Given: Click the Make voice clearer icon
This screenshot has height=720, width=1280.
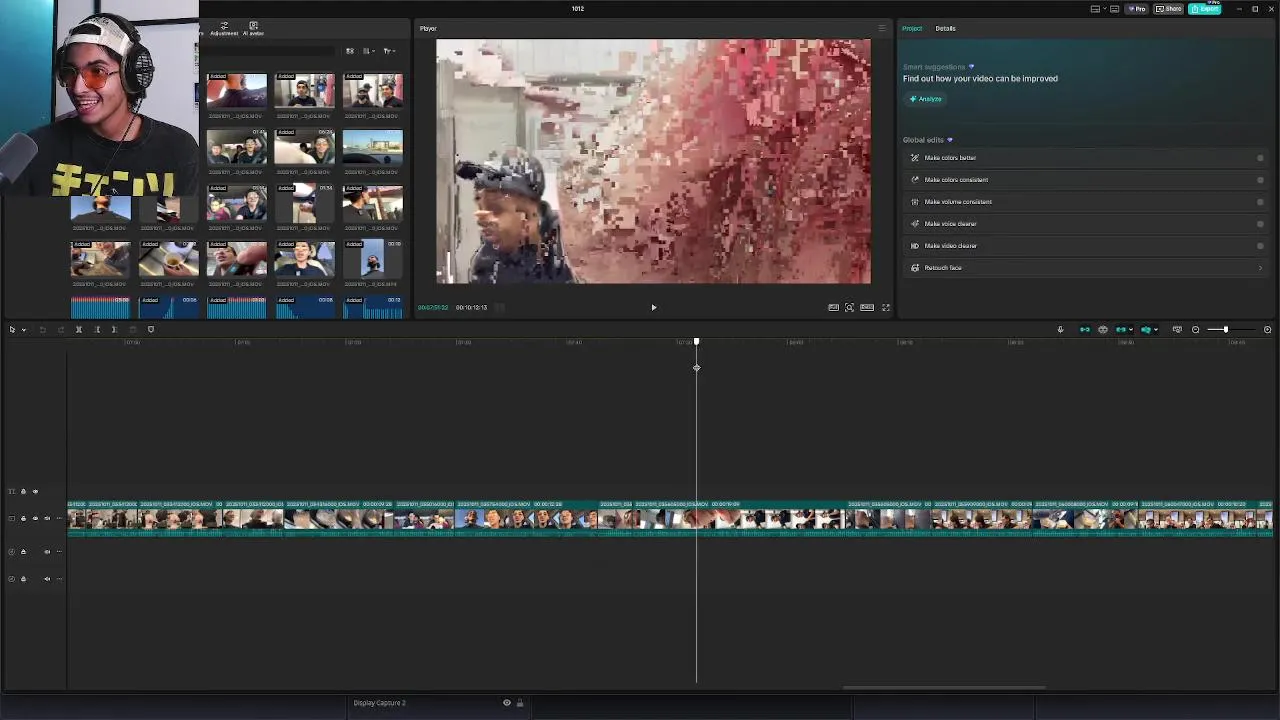Looking at the screenshot, I should 914,224.
